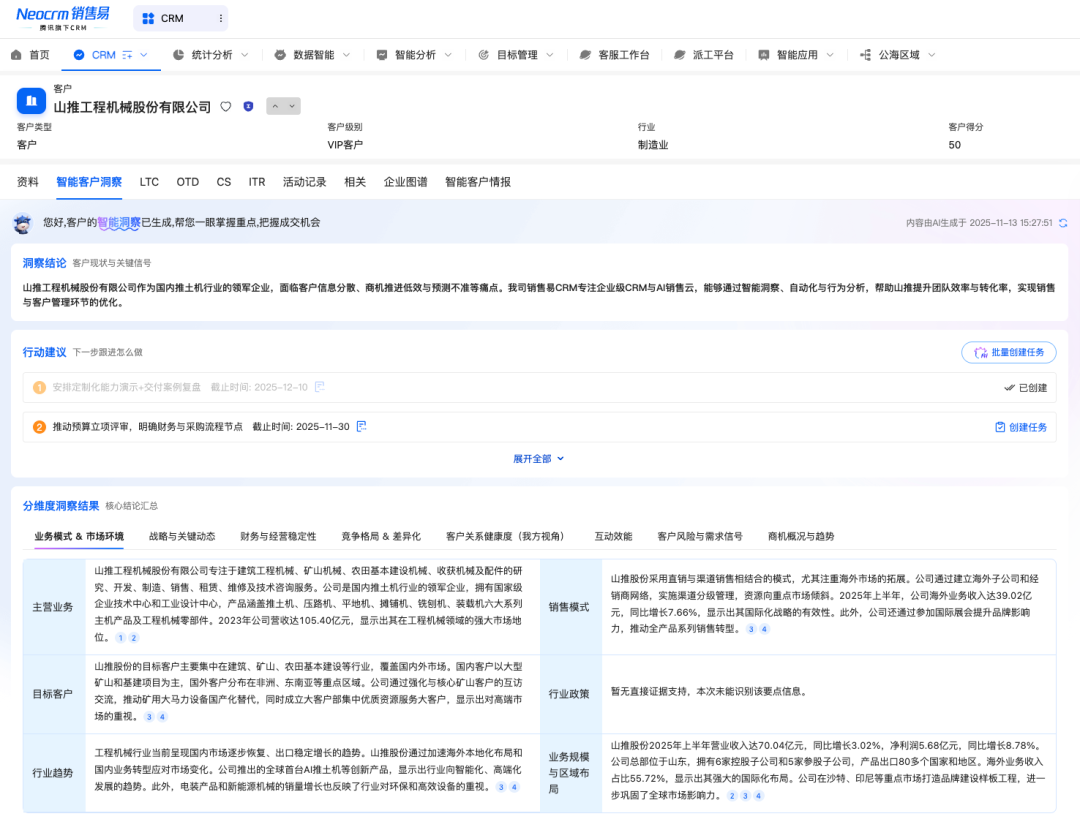Open 数据智能 navigation menu
This screenshot has width=1080, height=830.
(x=312, y=55)
